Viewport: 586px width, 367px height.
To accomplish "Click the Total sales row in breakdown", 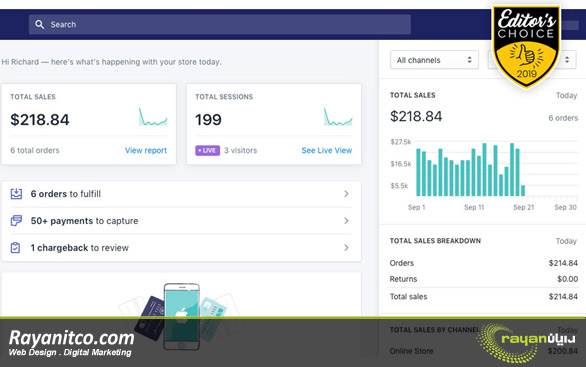I will click(484, 297).
